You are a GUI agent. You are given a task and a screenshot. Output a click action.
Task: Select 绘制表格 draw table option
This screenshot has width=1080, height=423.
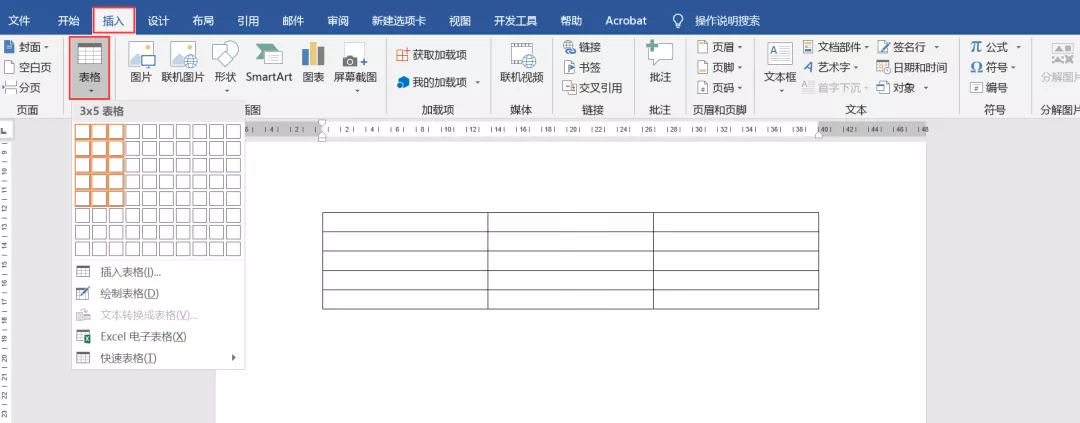[158, 293]
